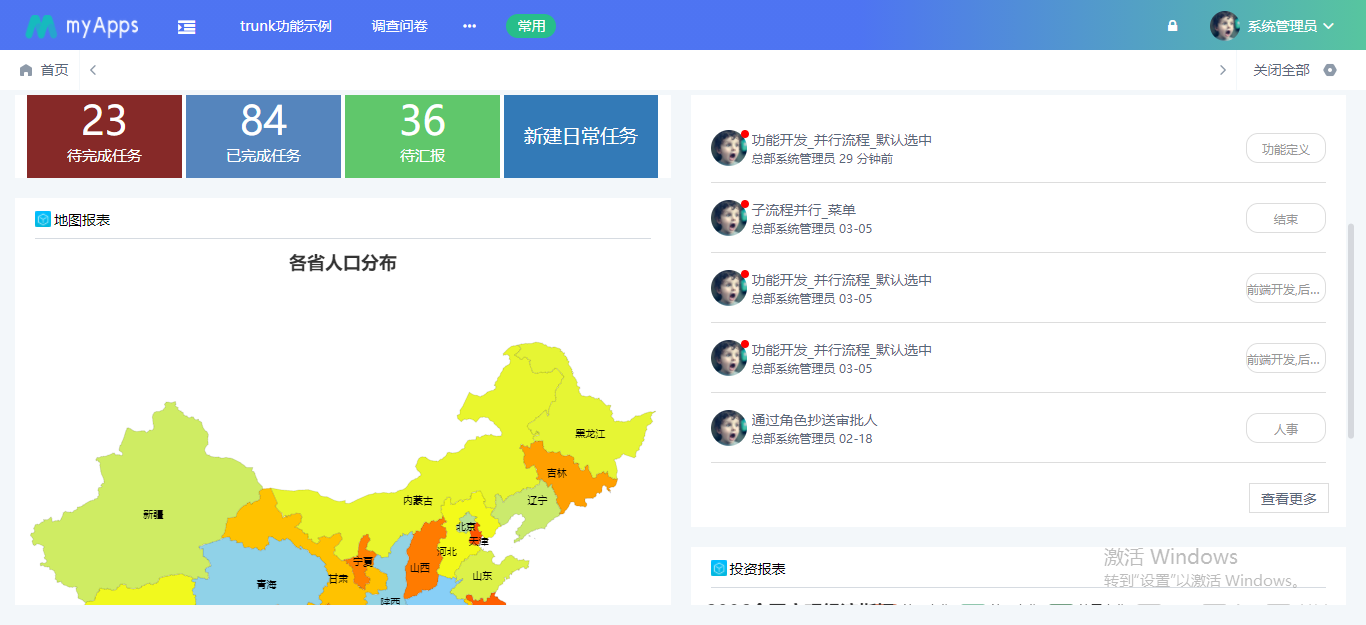Screen dimensions: 1366x625
Task: Click the right chevron to scroll tabs
Action: (1222, 69)
